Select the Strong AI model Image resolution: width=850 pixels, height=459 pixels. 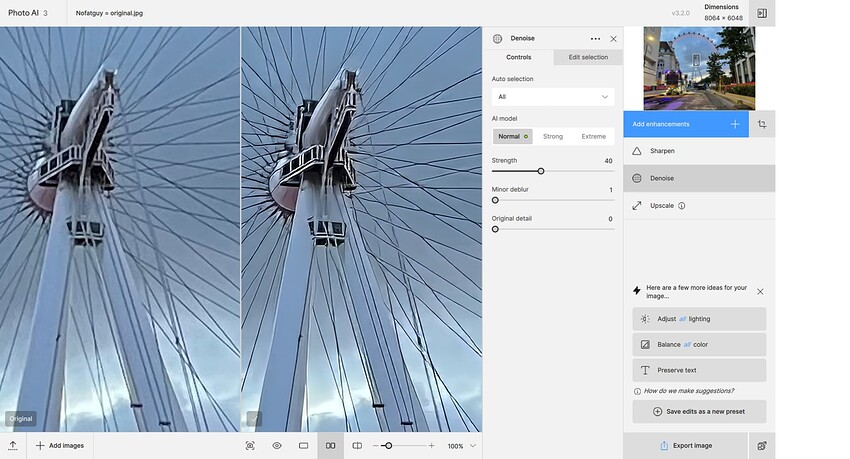(x=553, y=136)
